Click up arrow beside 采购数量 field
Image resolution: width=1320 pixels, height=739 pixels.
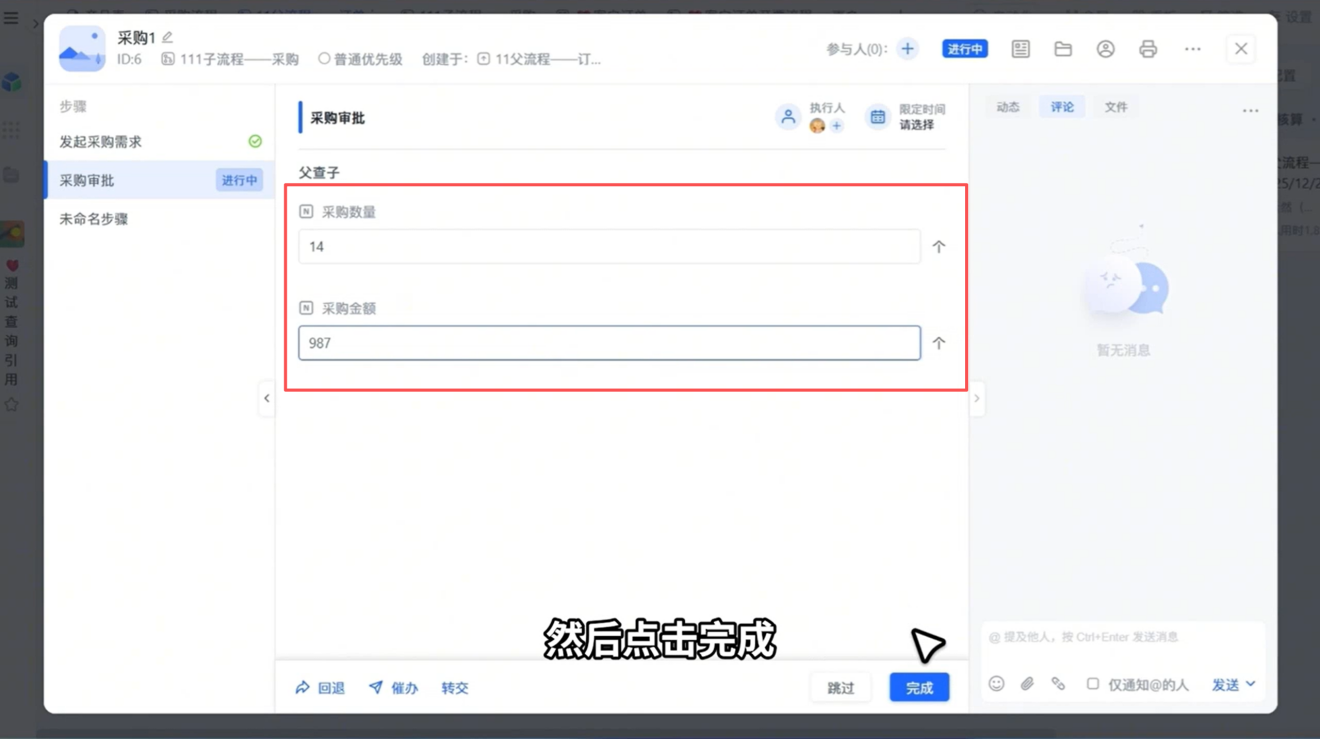[x=938, y=247]
